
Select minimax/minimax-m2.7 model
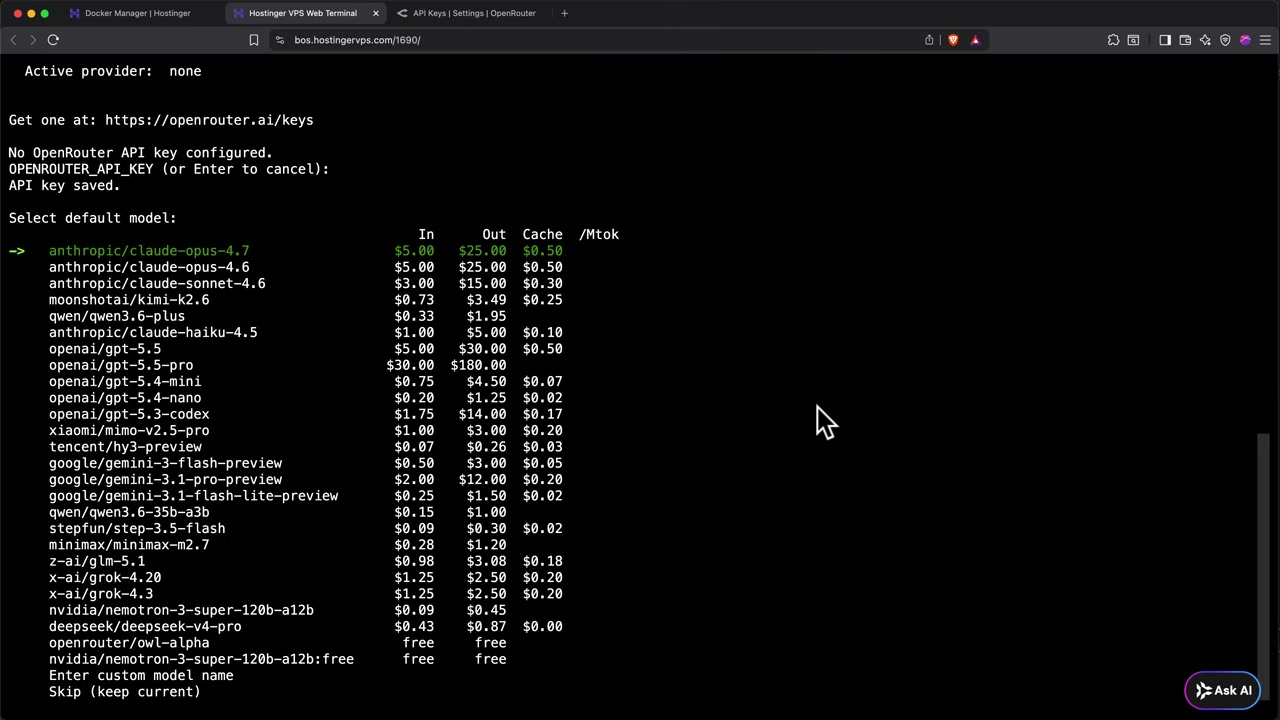pos(129,545)
